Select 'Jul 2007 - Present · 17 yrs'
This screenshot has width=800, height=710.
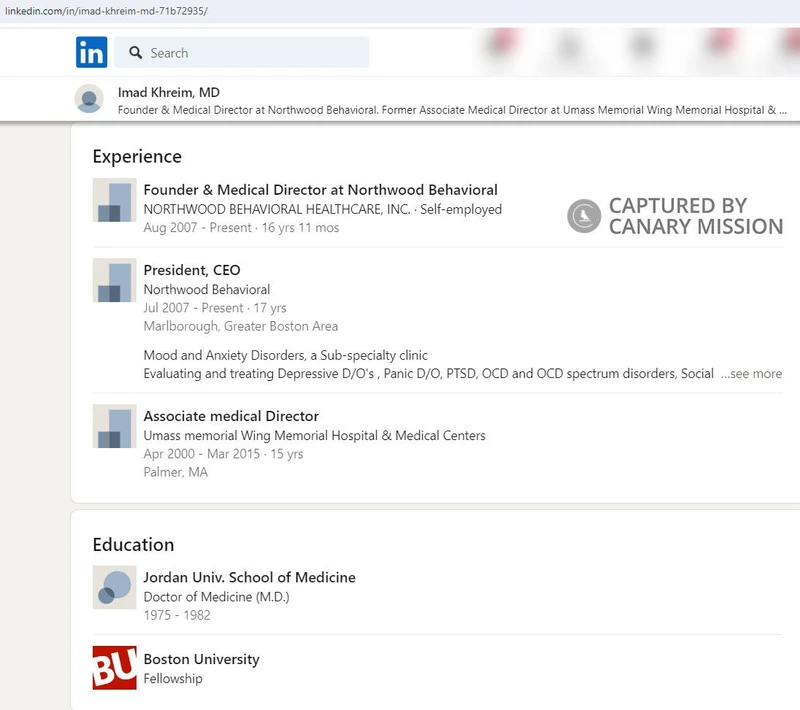click(215, 308)
